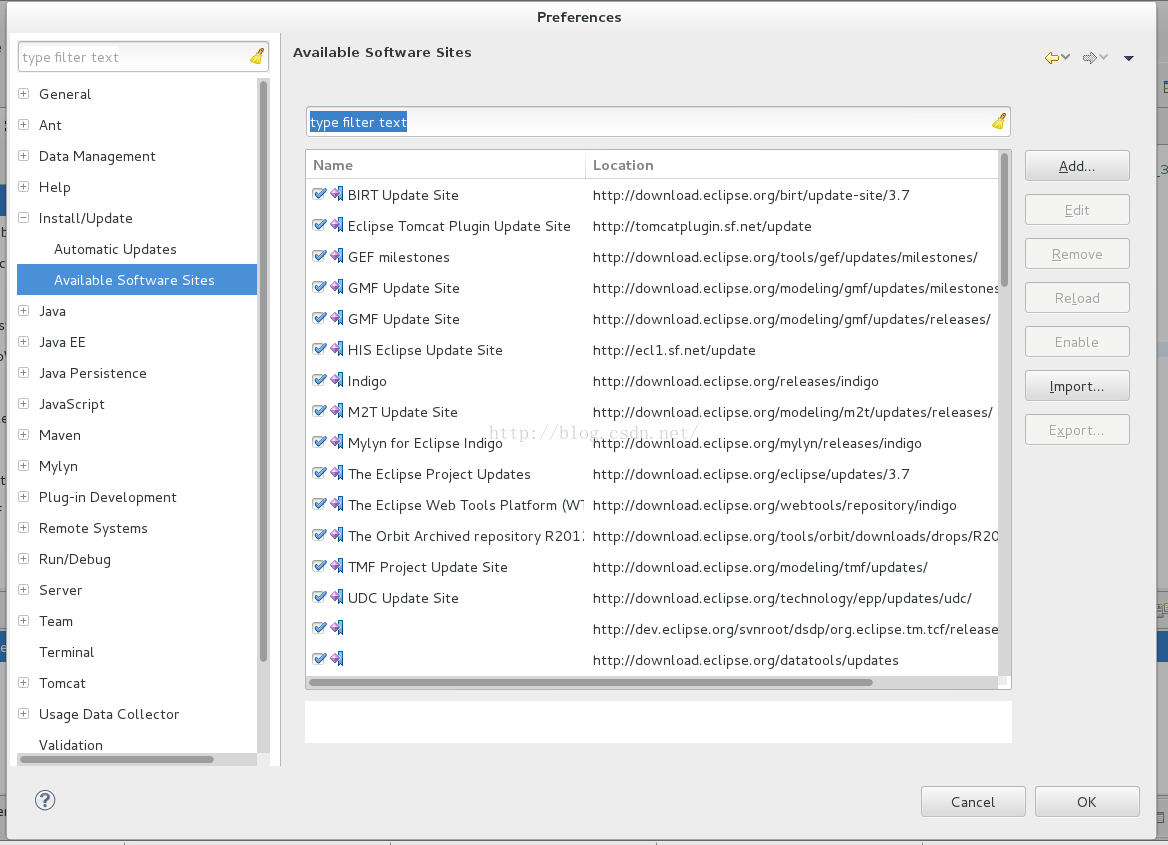Select Available Software Sites in the tree
1168x845 pixels.
tap(136, 280)
